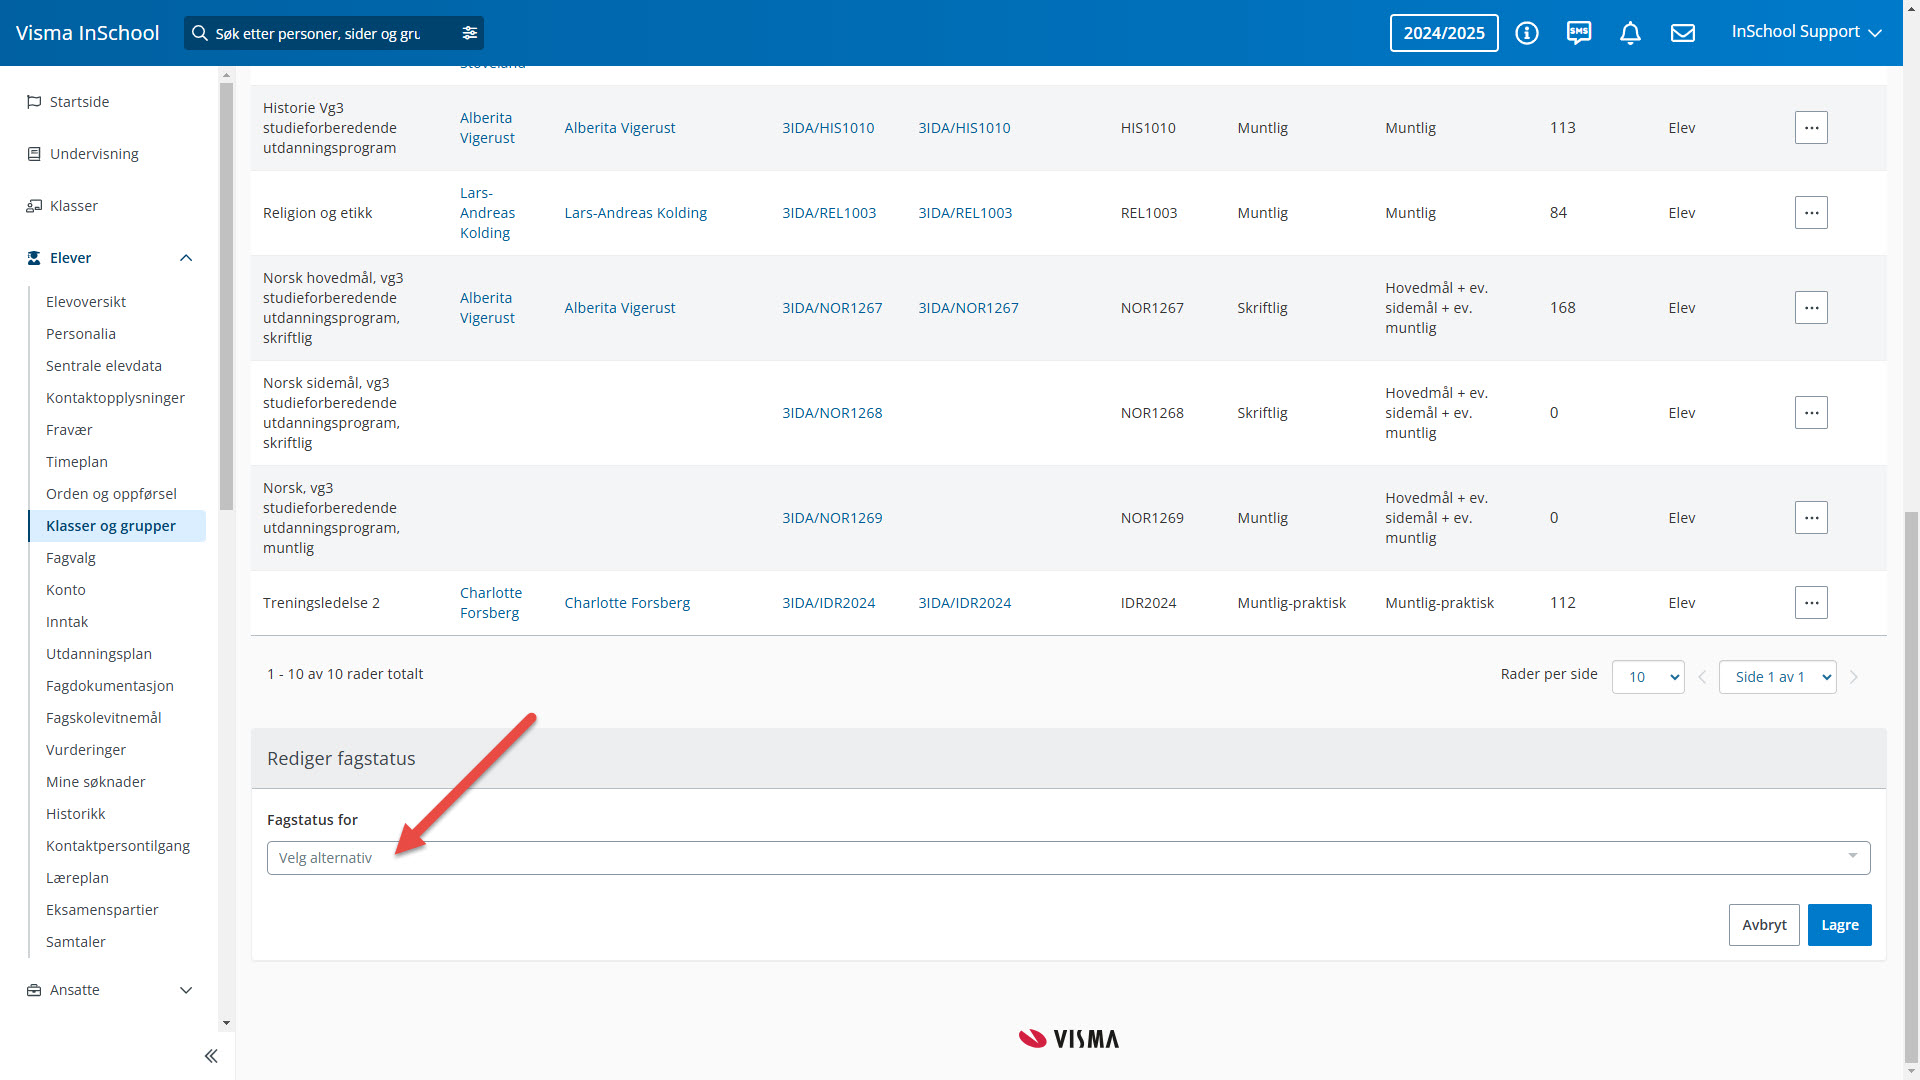1920x1080 pixels.
Task: Open the mail envelope icon
Action: click(x=1682, y=33)
